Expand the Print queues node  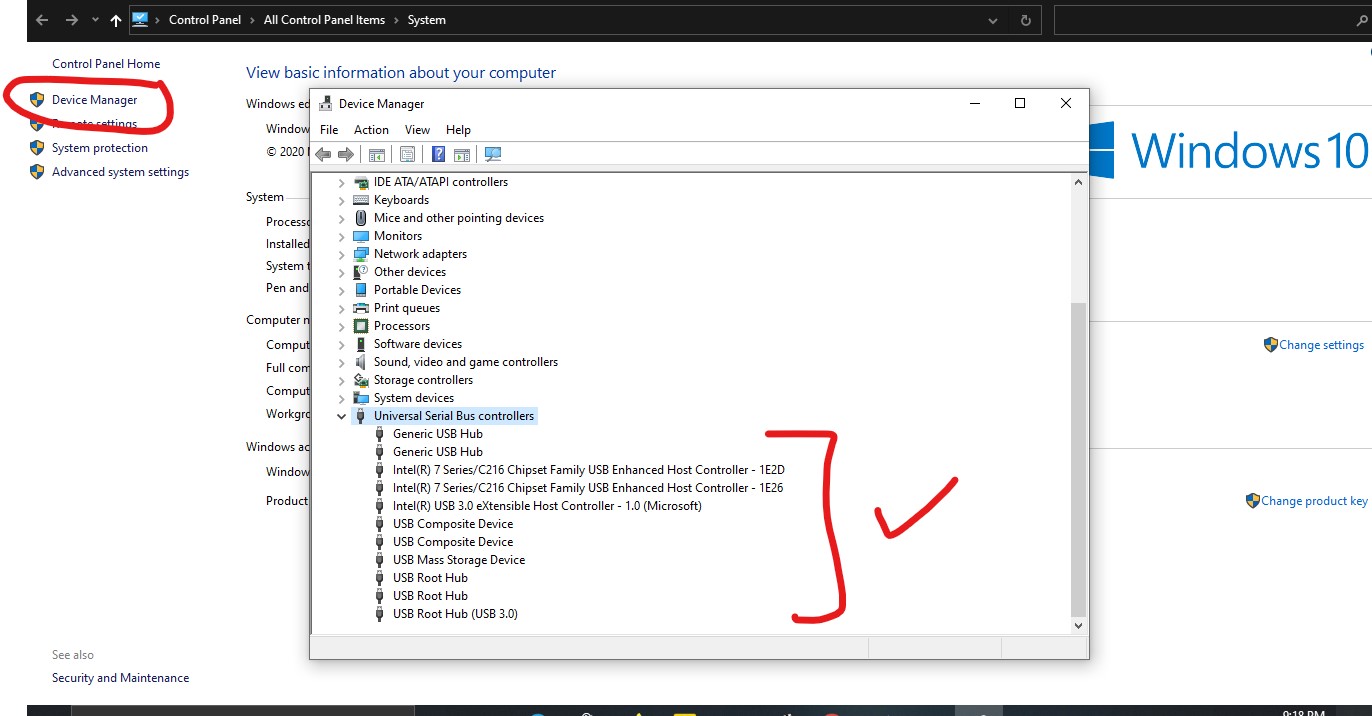[x=341, y=308]
